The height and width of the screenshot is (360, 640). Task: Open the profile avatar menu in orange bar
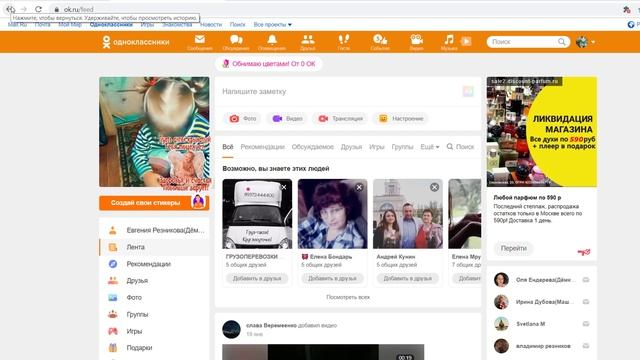coord(585,42)
